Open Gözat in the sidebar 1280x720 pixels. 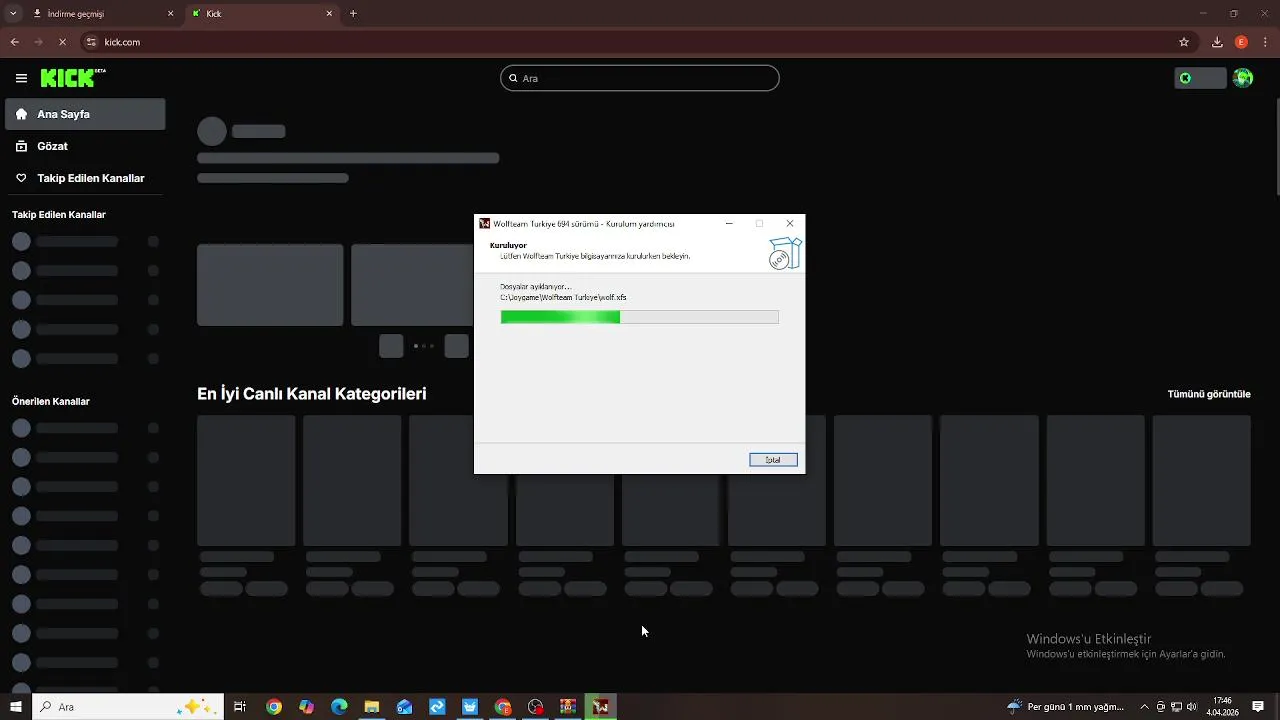coord(85,146)
